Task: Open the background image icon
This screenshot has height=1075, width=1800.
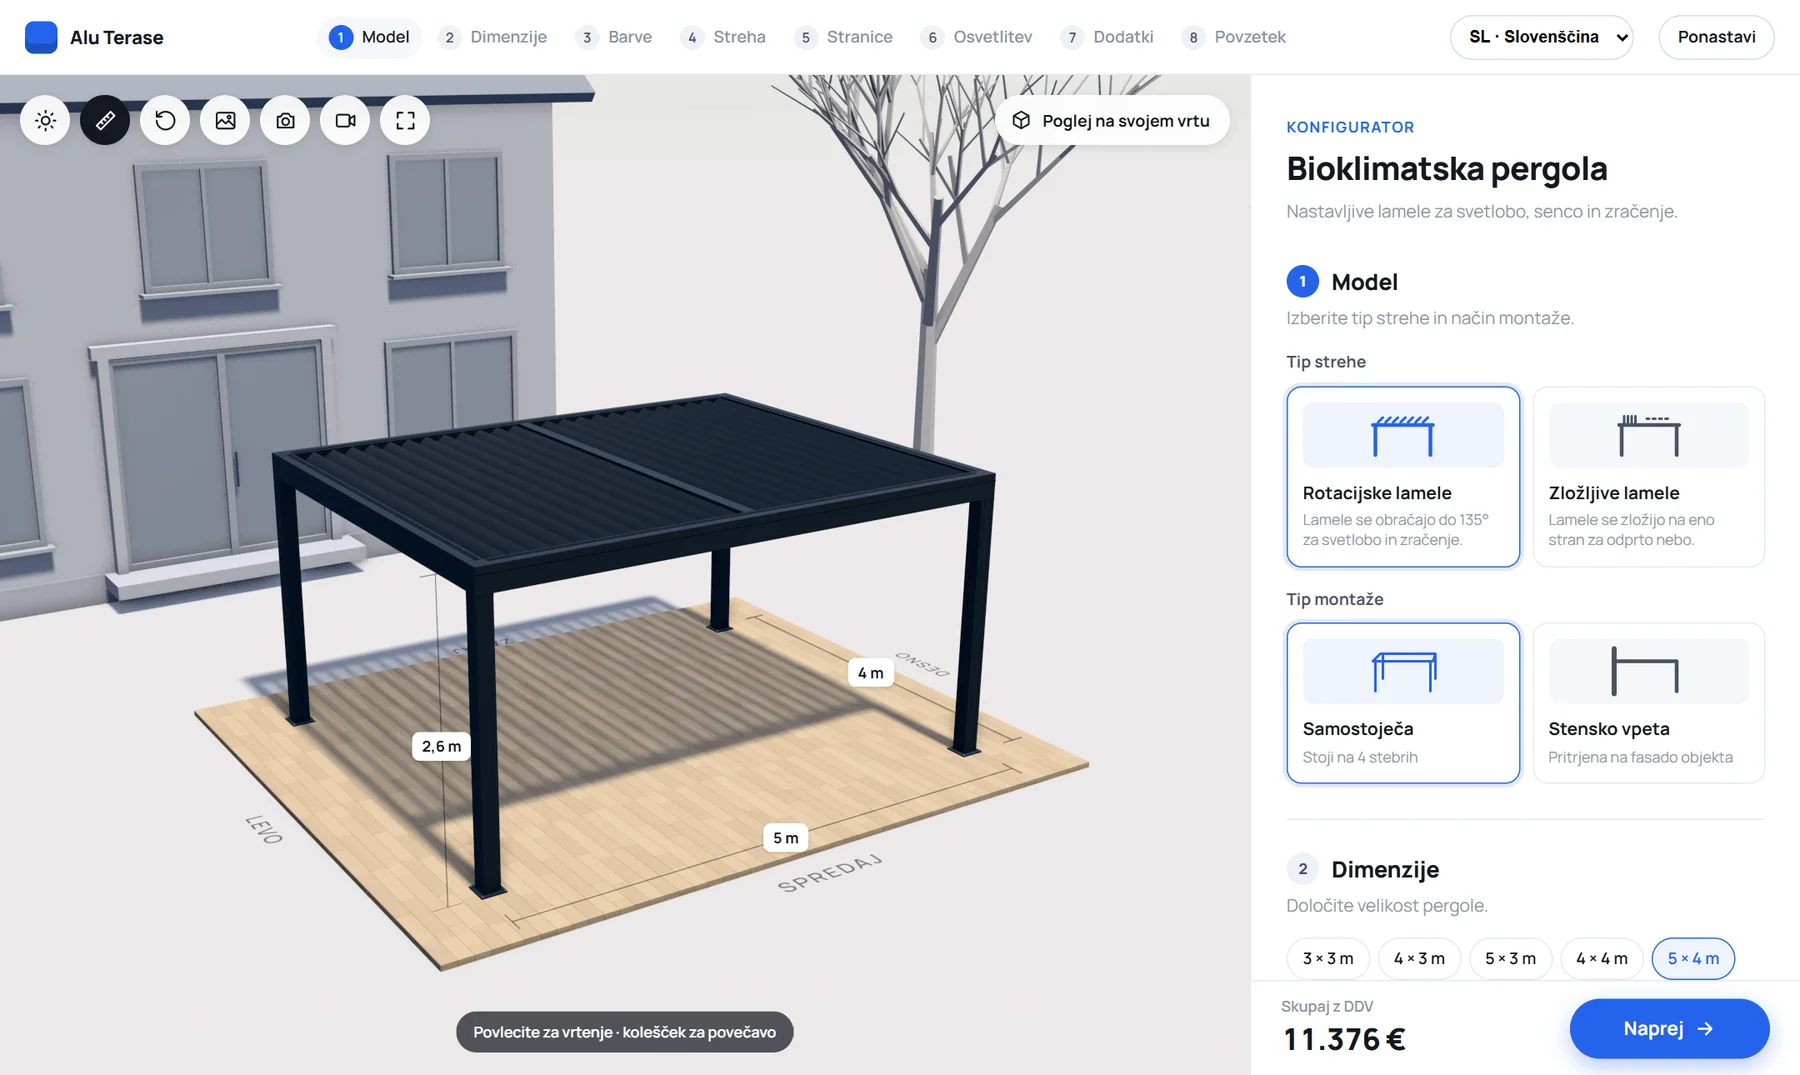Action: point(225,121)
